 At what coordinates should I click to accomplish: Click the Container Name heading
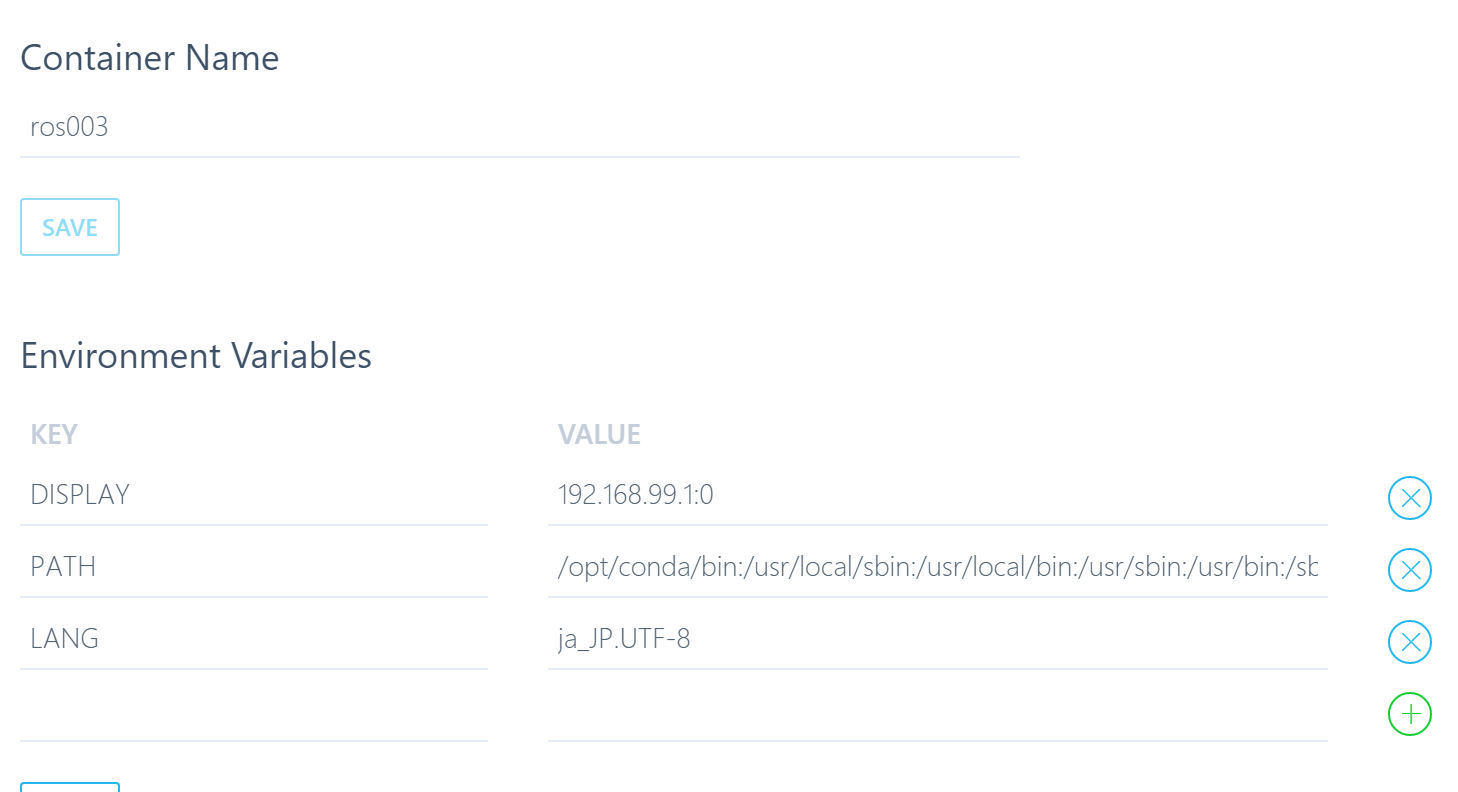point(150,58)
